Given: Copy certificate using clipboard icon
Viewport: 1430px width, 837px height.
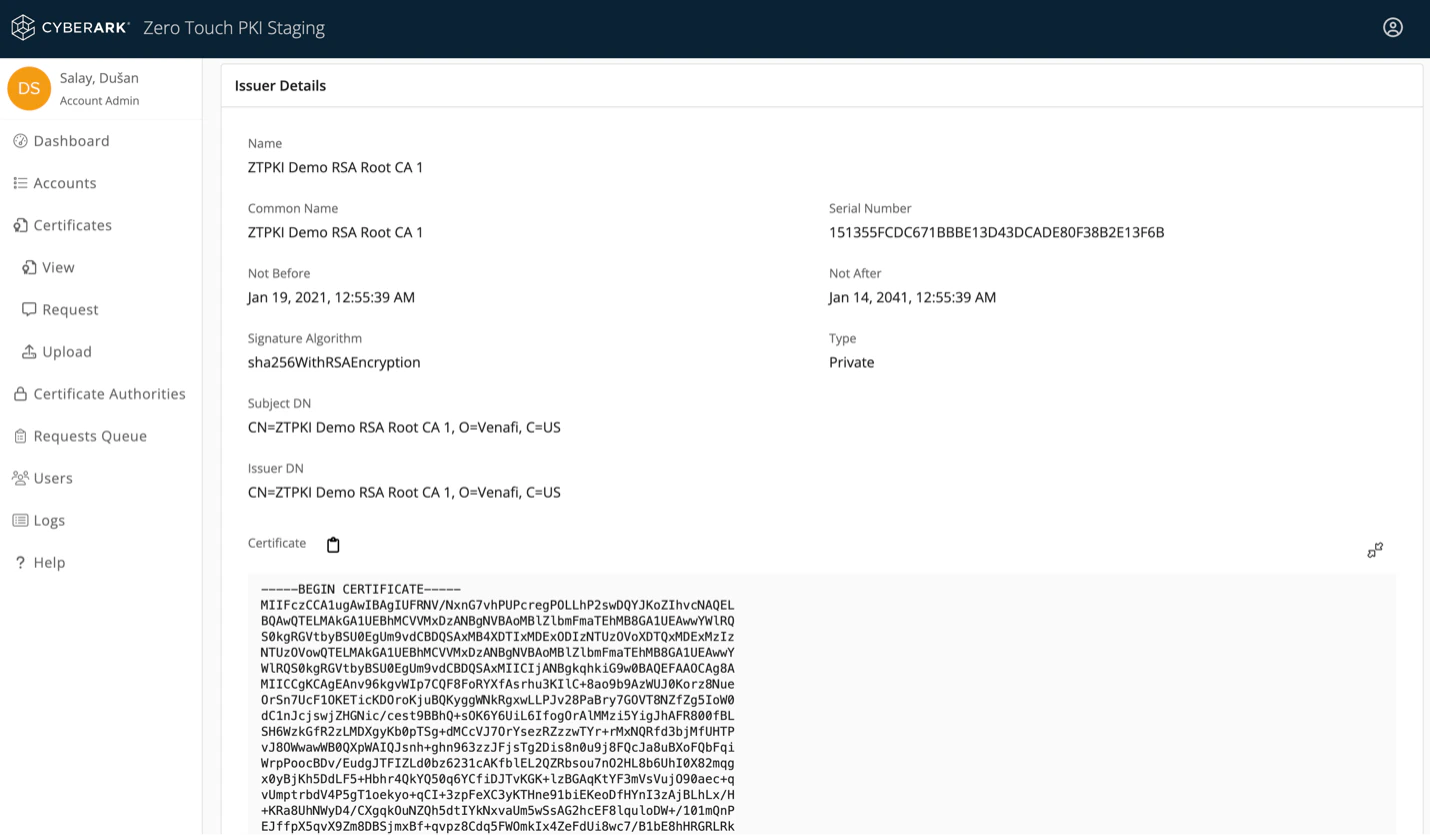Looking at the screenshot, I should 333,544.
